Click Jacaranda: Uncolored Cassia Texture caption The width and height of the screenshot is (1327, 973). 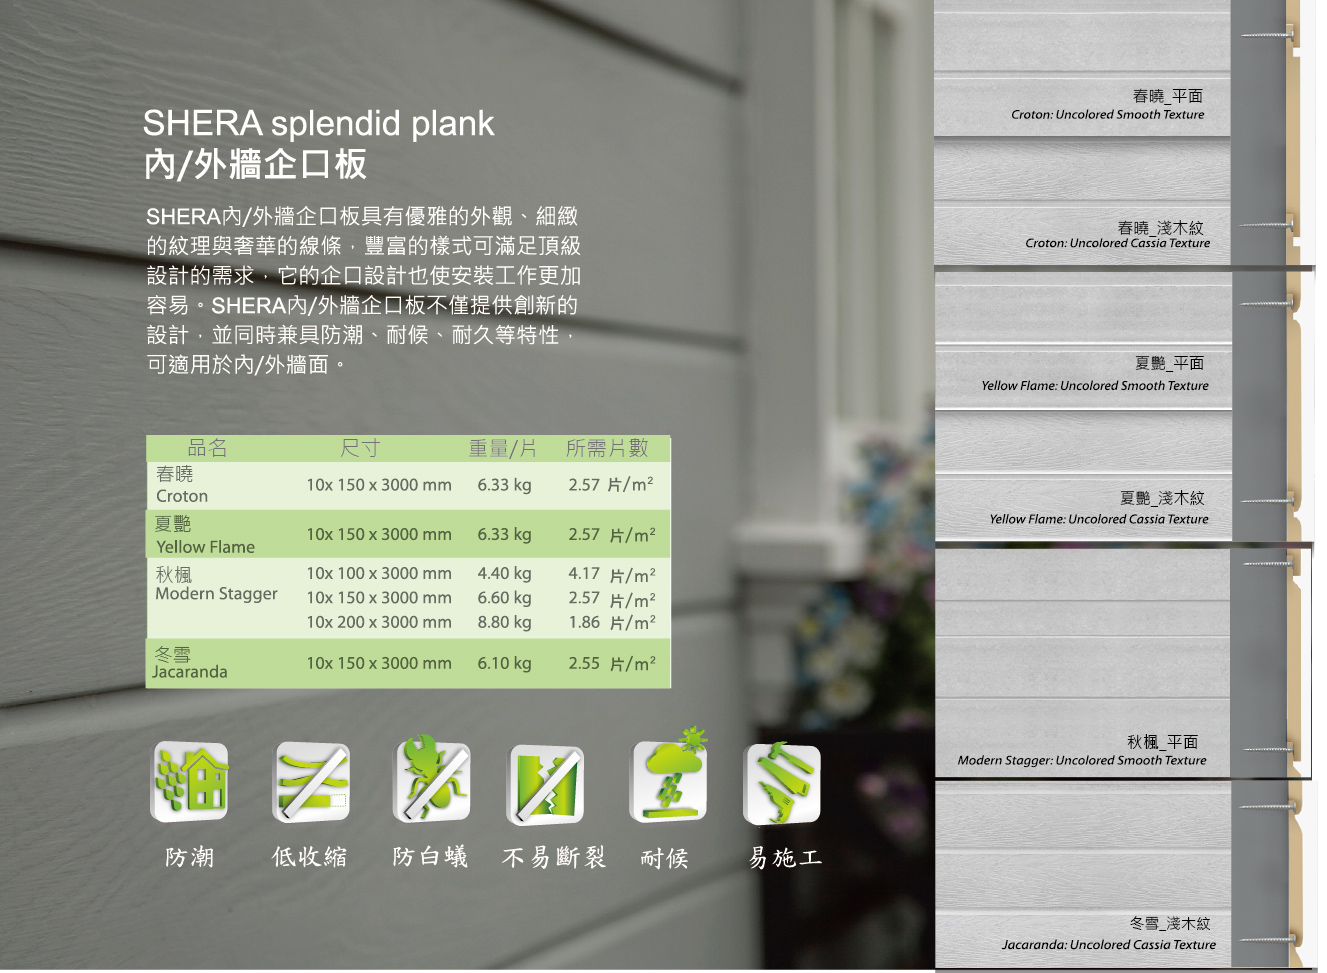tap(1109, 945)
